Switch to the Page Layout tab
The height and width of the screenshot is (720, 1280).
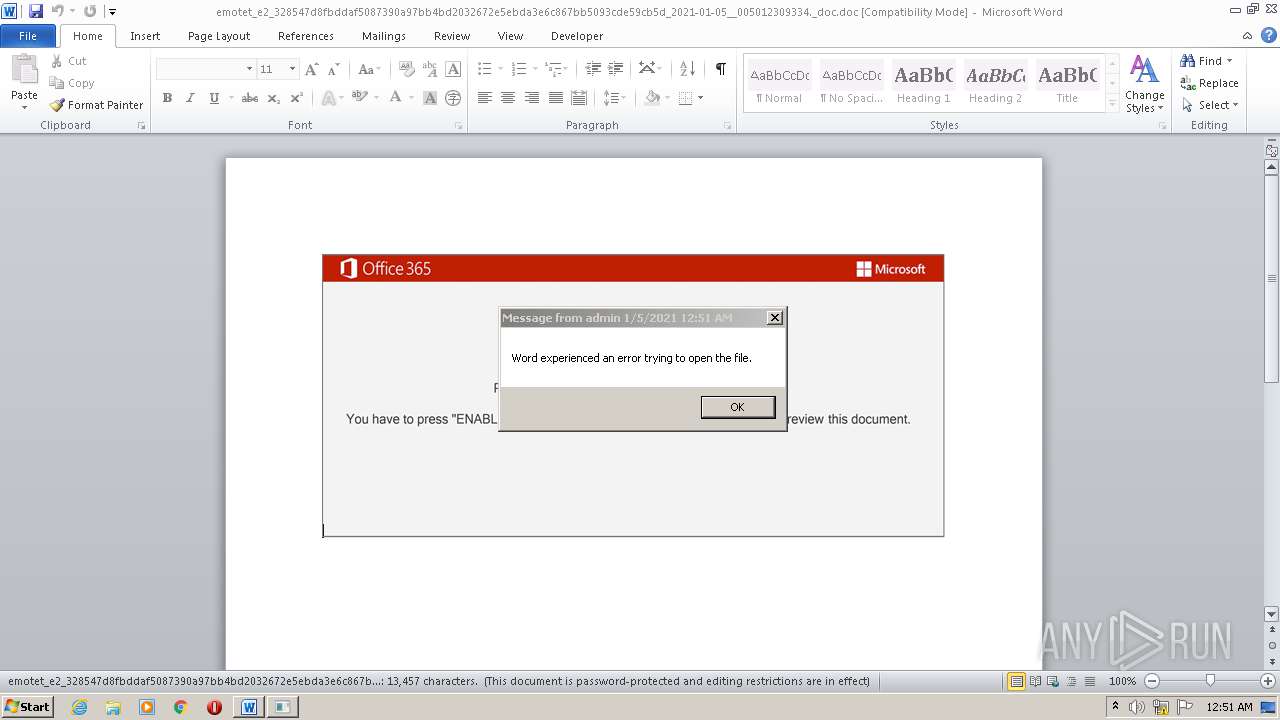click(x=219, y=36)
